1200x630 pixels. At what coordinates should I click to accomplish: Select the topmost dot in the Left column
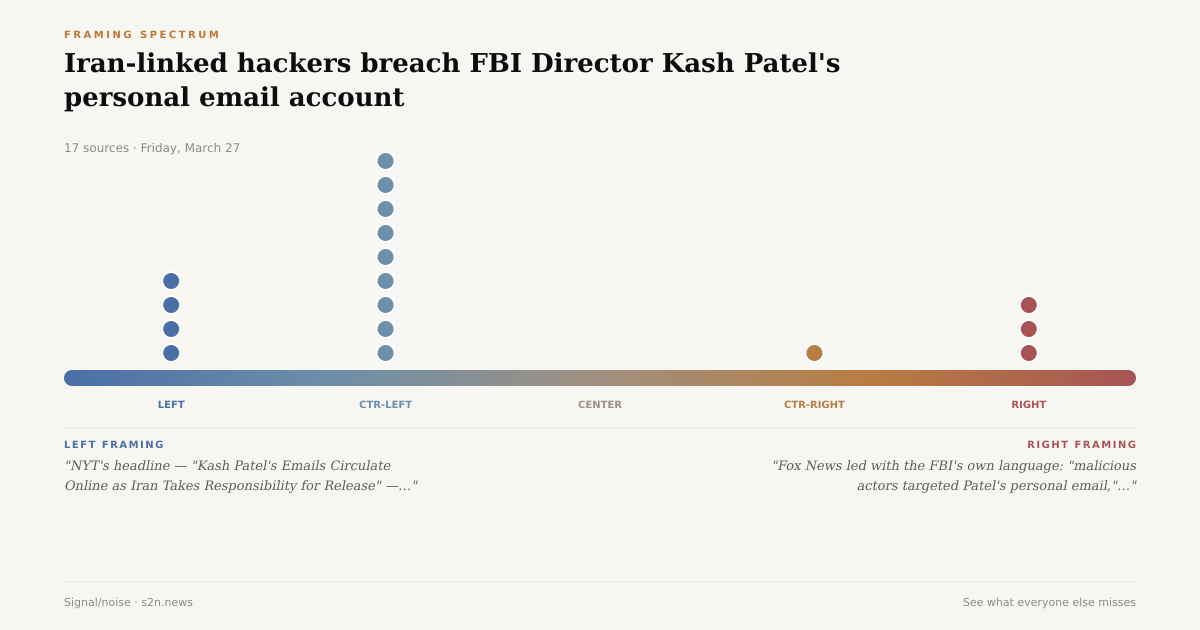coord(171,281)
